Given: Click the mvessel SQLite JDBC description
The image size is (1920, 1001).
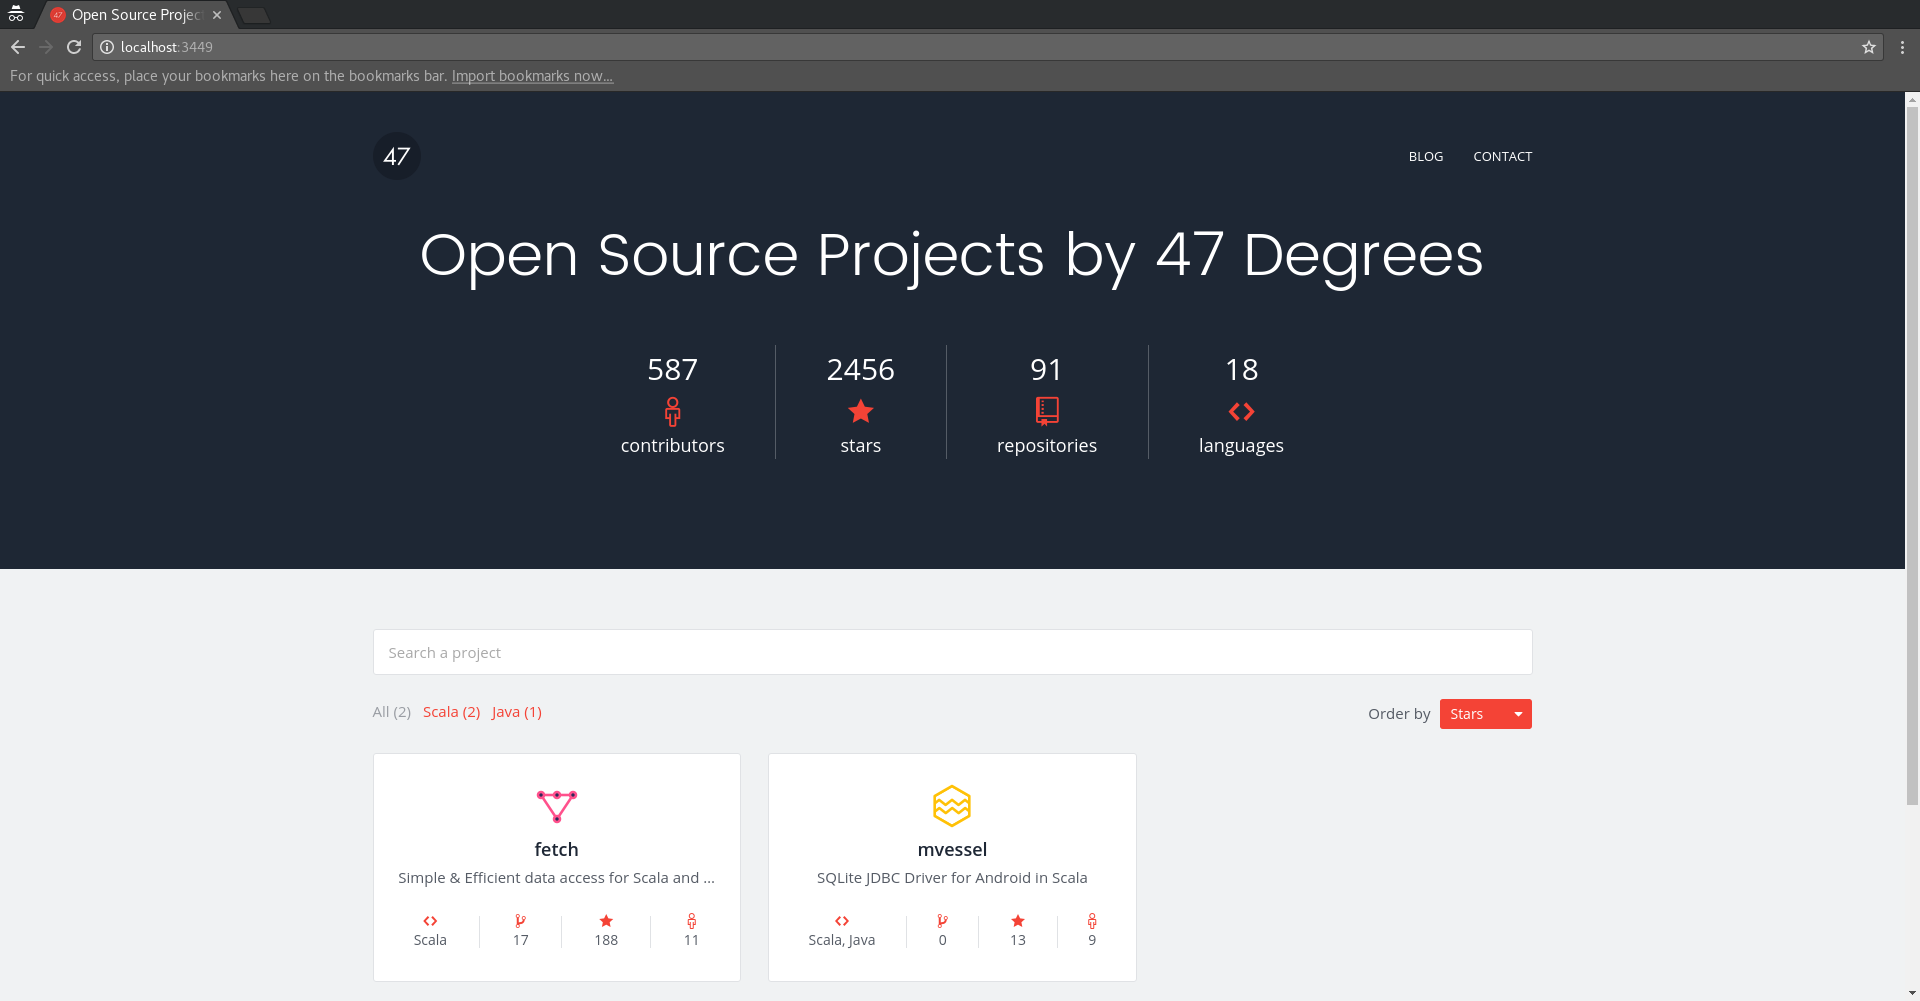Looking at the screenshot, I should 952,878.
